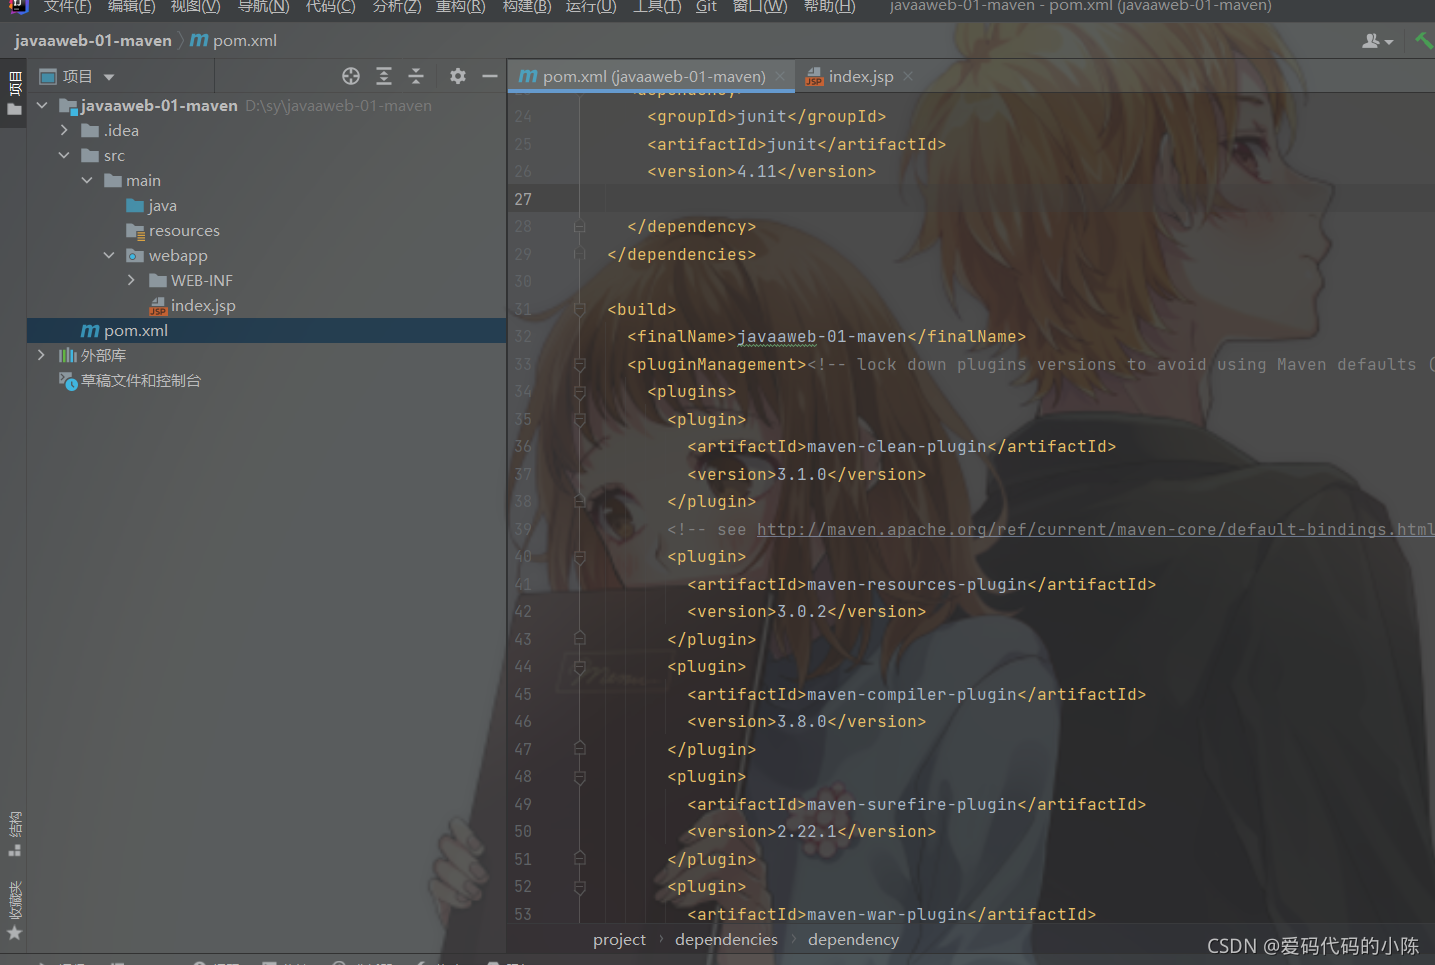Collapse the src folder
This screenshot has height=965, width=1435.
click(64, 155)
